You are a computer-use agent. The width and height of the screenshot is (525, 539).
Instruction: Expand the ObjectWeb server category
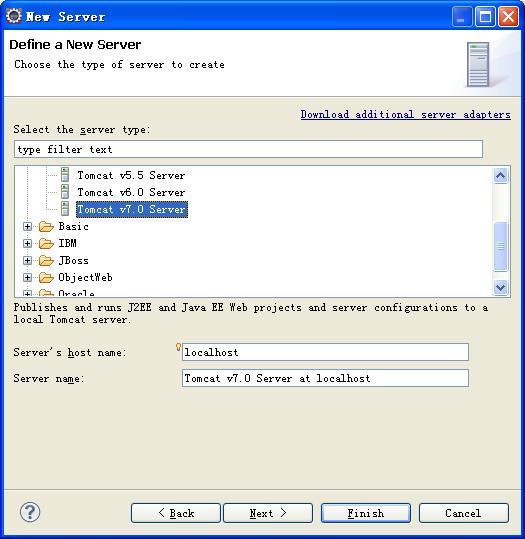(x=27, y=277)
